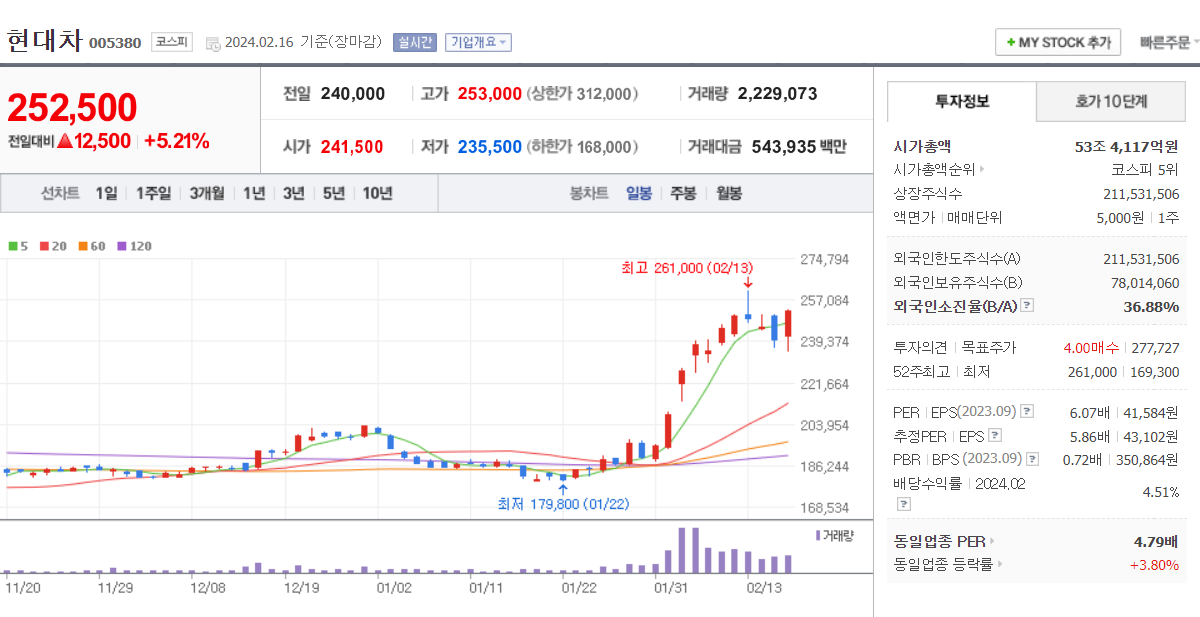Click the help icon next to PBR BPS(2023.09)
1200x617 pixels.
point(1032,460)
